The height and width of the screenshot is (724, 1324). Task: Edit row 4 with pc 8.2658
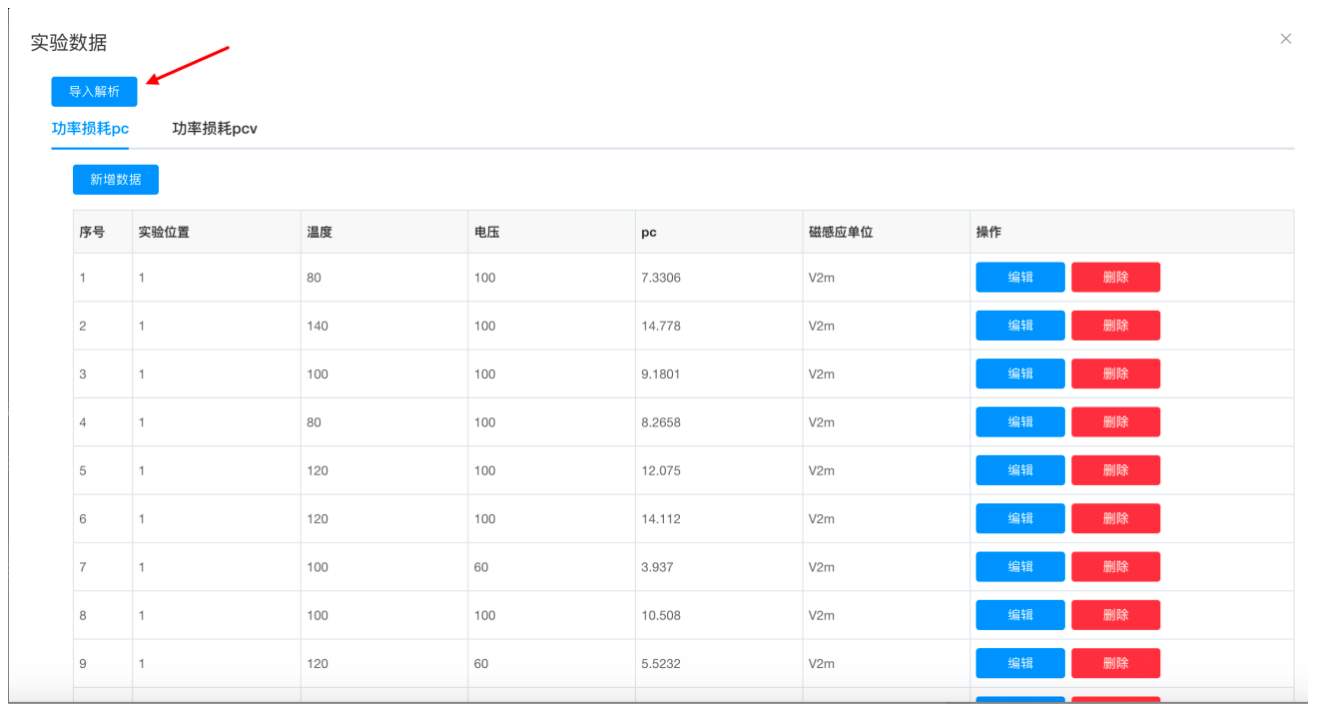pyautogui.click(x=1019, y=422)
